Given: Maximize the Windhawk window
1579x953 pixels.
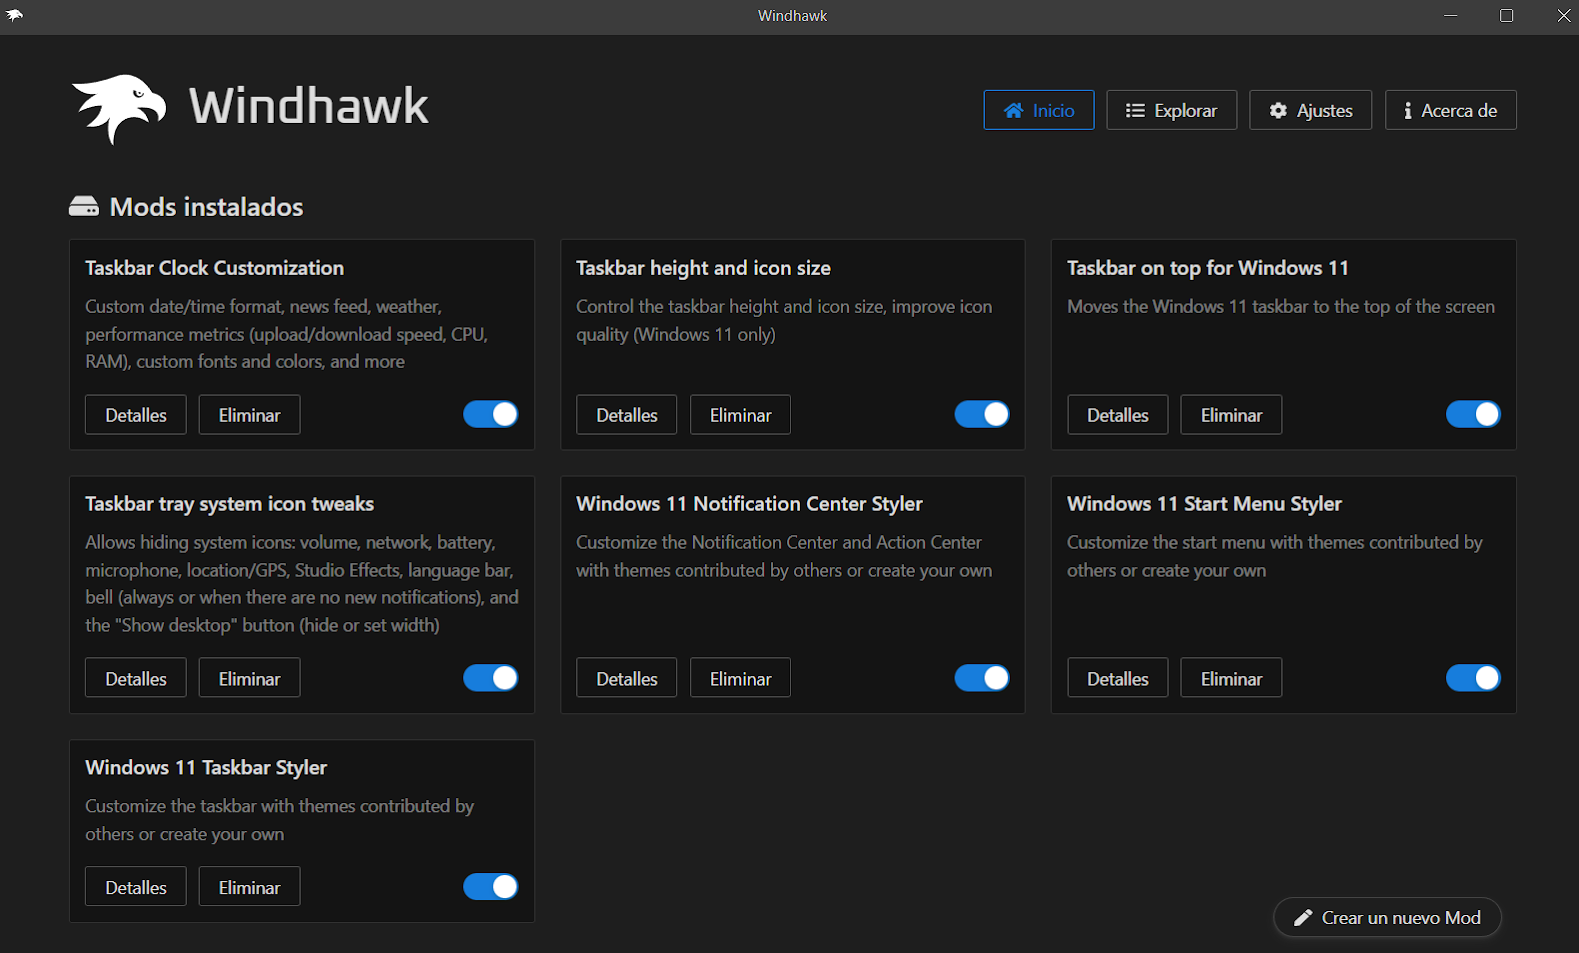Looking at the screenshot, I should point(1507,16).
